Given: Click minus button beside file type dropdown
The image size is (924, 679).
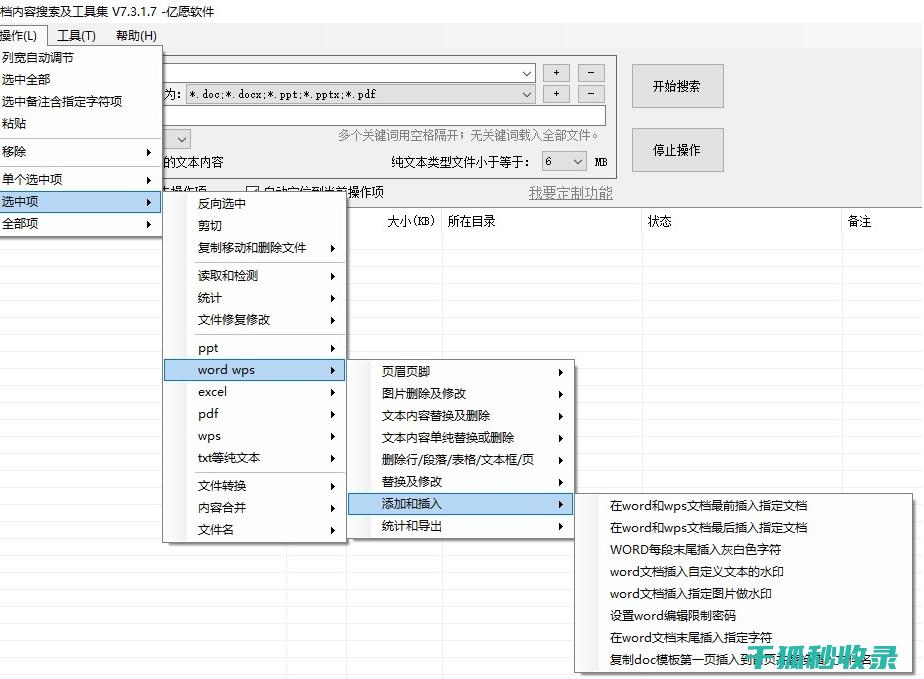Looking at the screenshot, I should pos(591,94).
